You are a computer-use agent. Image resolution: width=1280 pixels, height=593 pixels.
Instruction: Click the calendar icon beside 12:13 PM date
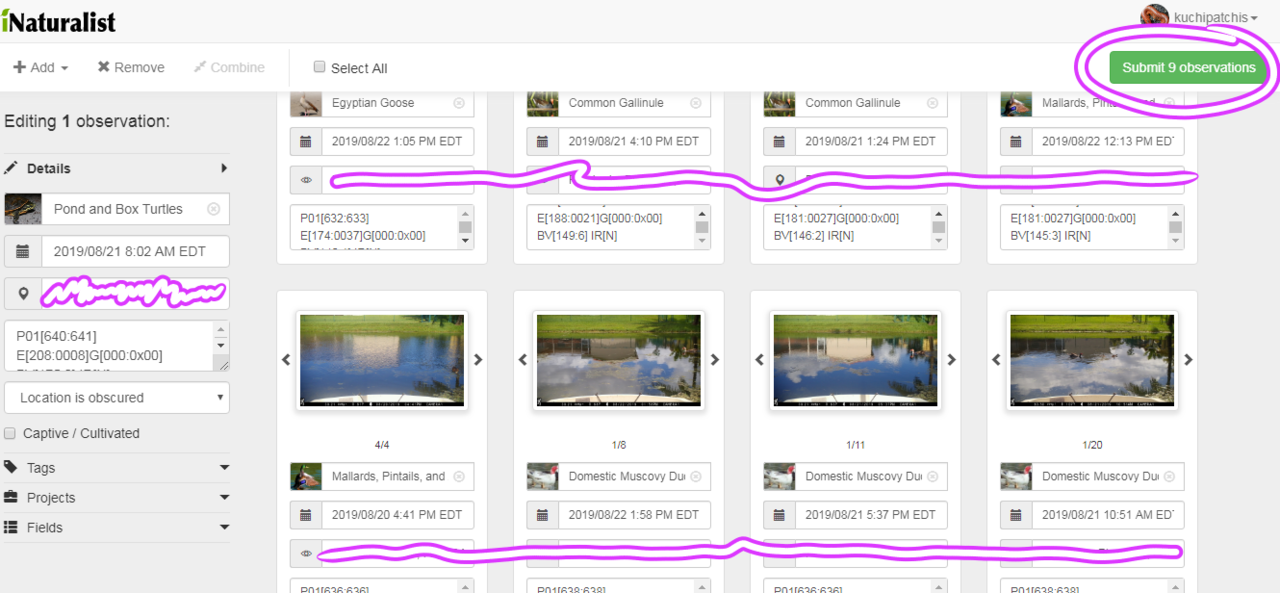1017,142
